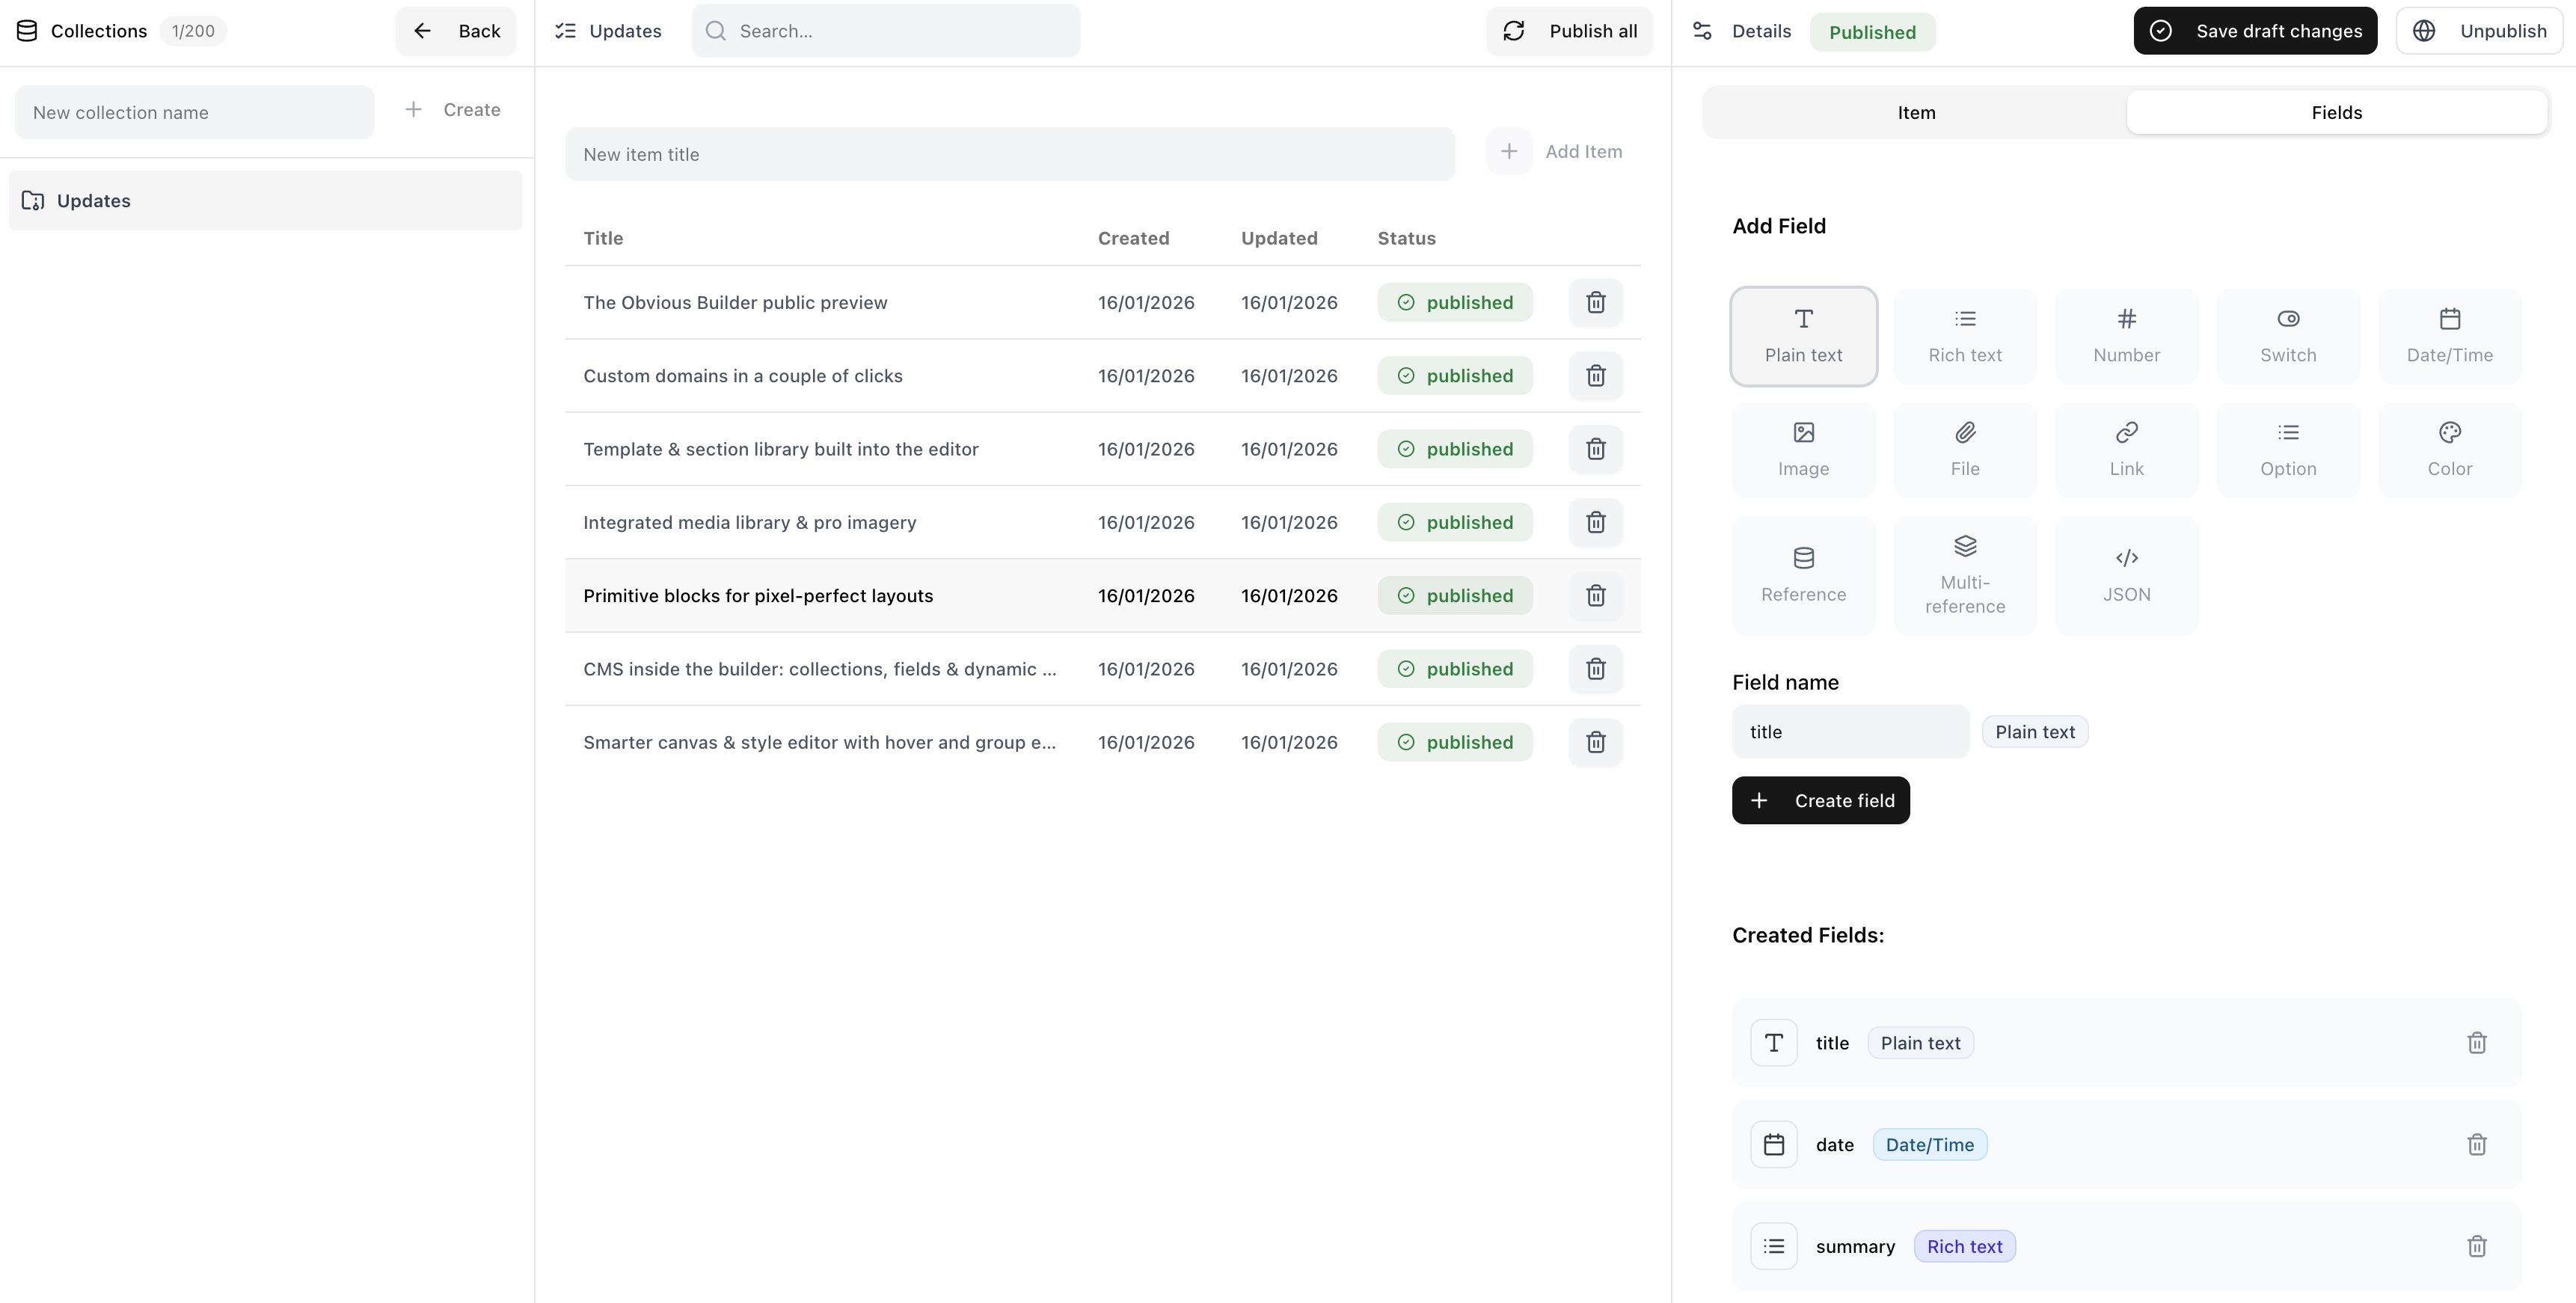Select the Date/Time field type
Screen dimensions: 2576x1303
(2449, 336)
